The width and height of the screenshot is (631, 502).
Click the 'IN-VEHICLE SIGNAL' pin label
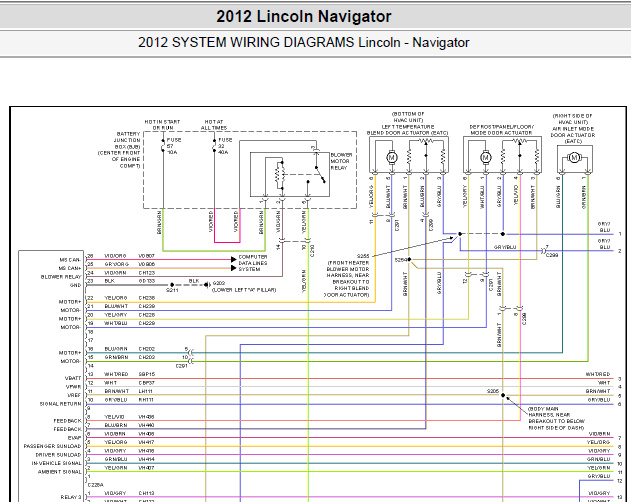coord(56,463)
